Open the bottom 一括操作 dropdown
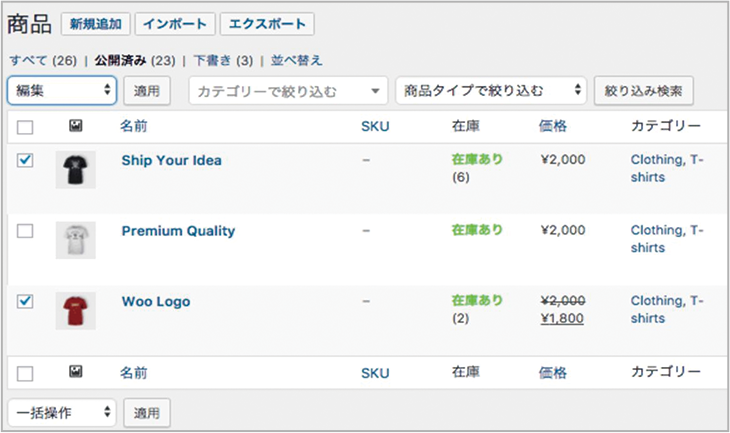This screenshot has width=730, height=433. (62, 412)
